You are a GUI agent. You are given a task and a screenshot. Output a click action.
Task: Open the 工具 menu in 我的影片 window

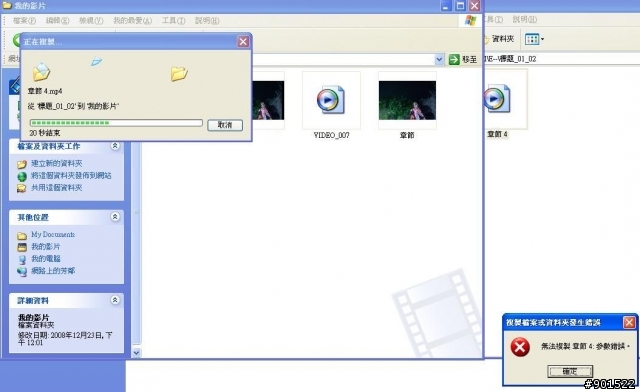click(x=173, y=20)
